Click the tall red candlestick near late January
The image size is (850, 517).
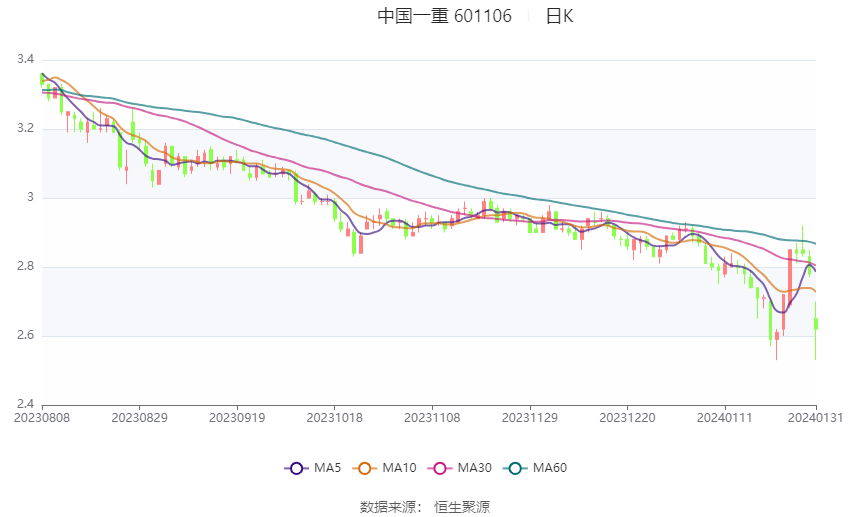[x=790, y=277]
